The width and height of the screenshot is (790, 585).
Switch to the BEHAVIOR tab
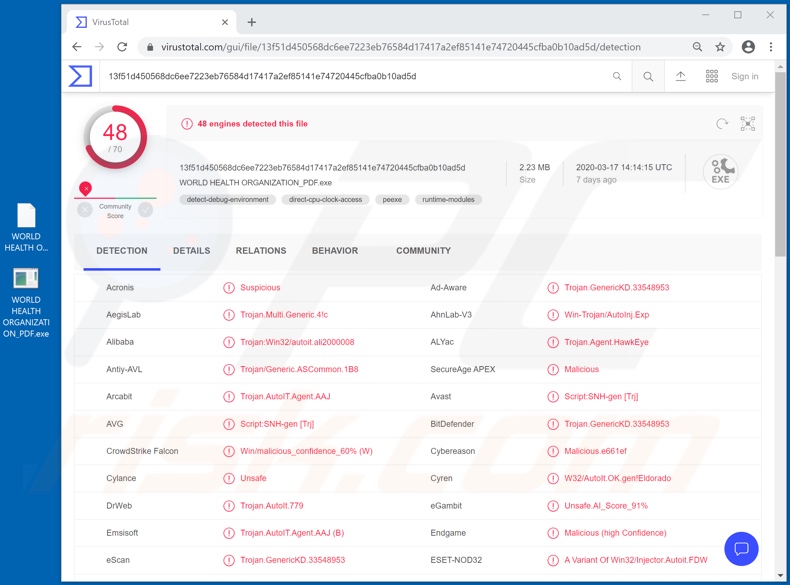335,250
